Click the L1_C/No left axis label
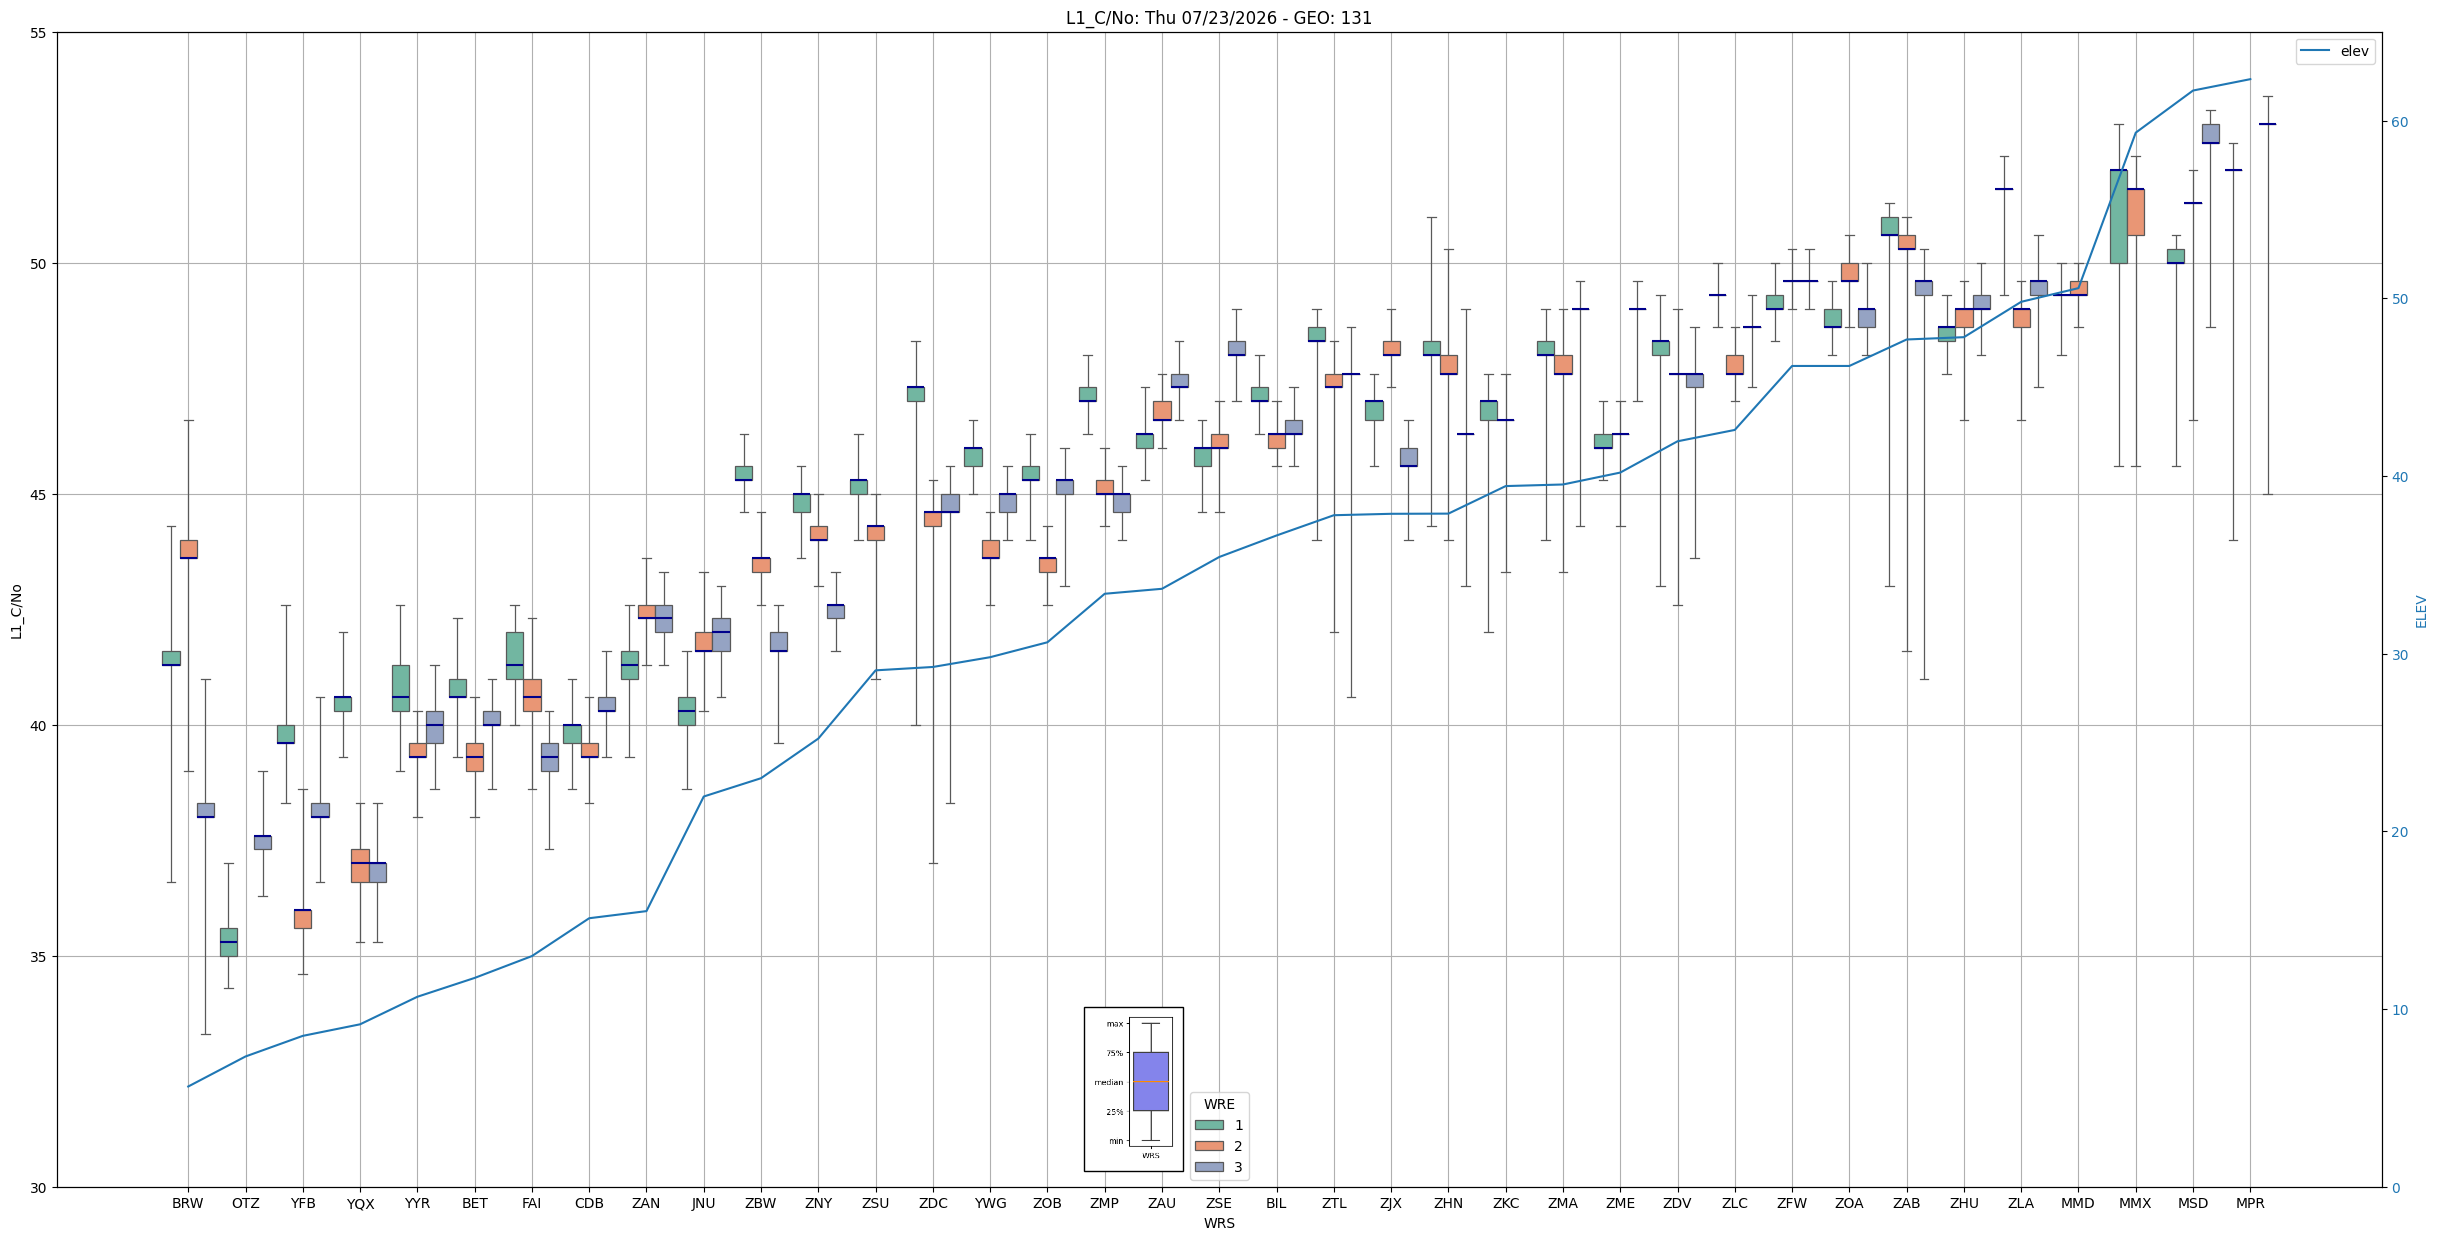The width and height of the screenshot is (2438, 1240). click(x=16, y=611)
